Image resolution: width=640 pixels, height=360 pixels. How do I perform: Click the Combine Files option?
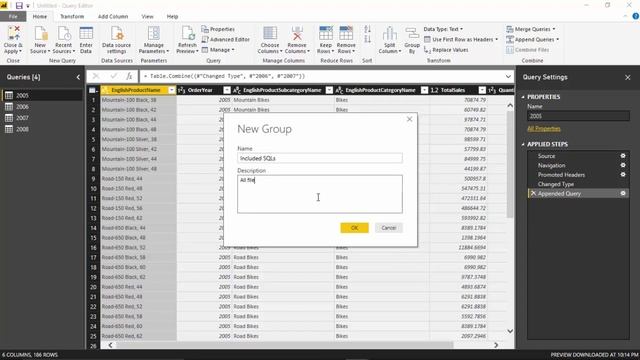pos(527,50)
